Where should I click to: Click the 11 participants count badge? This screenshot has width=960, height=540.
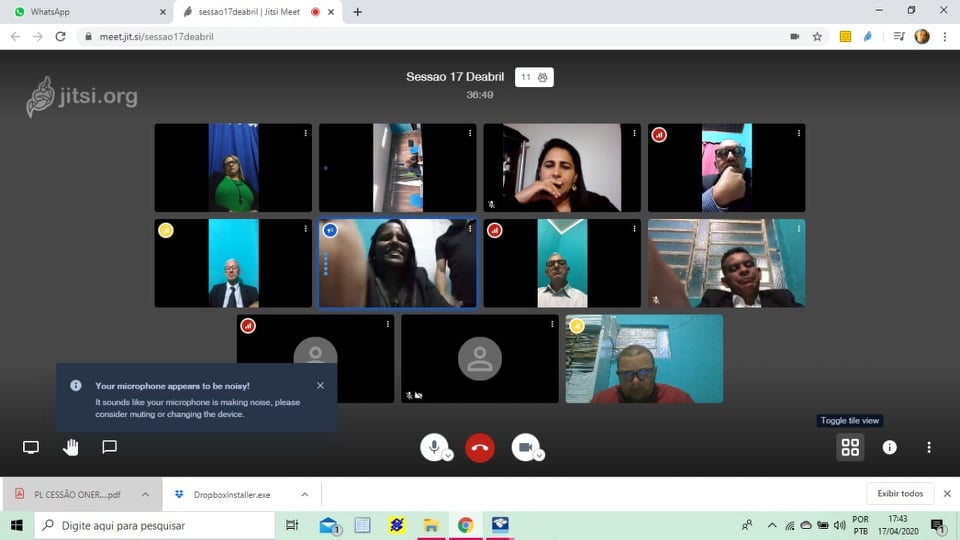[534, 77]
